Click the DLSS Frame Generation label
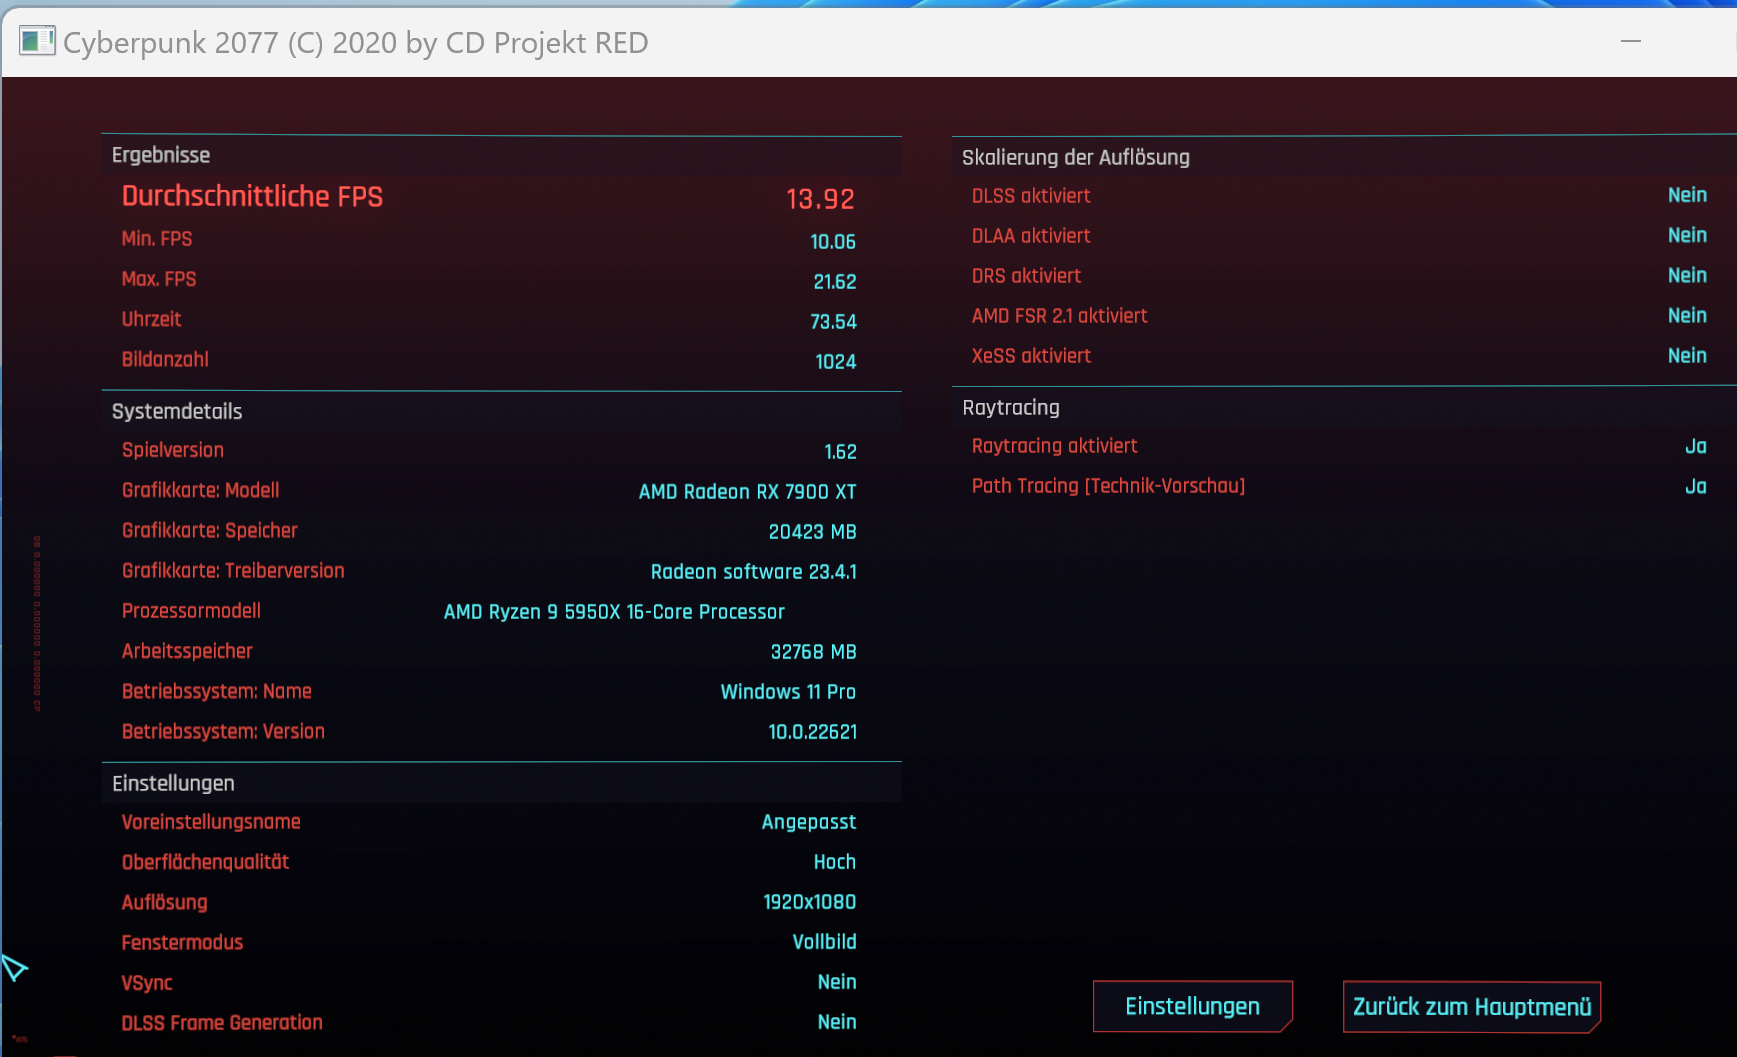Viewport: 1737px width, 1057px height. point(222,1022)
